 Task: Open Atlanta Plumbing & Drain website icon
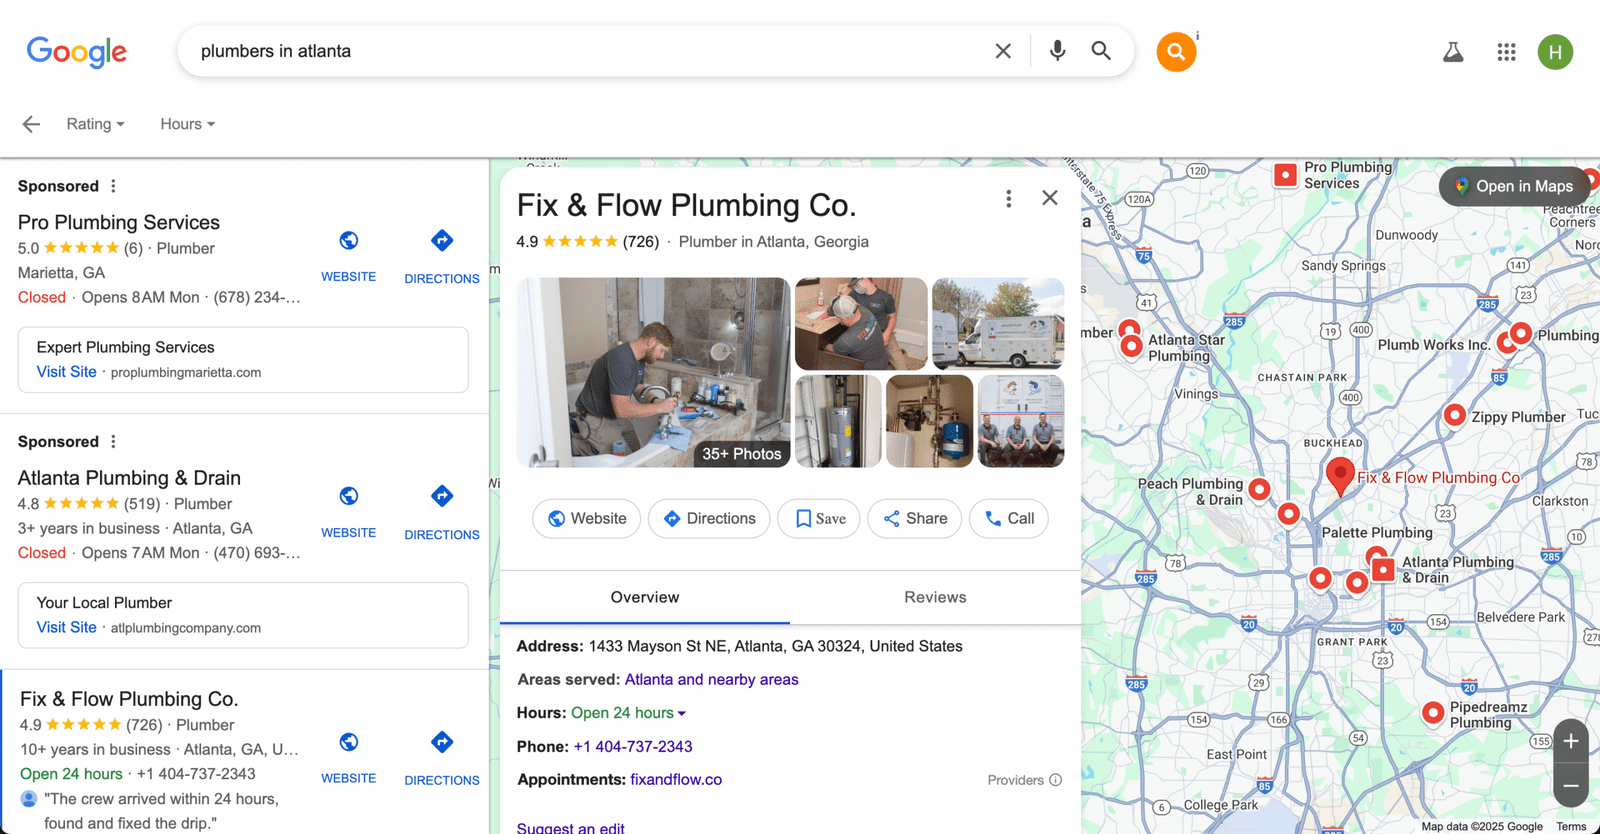(x=349, y=497)
